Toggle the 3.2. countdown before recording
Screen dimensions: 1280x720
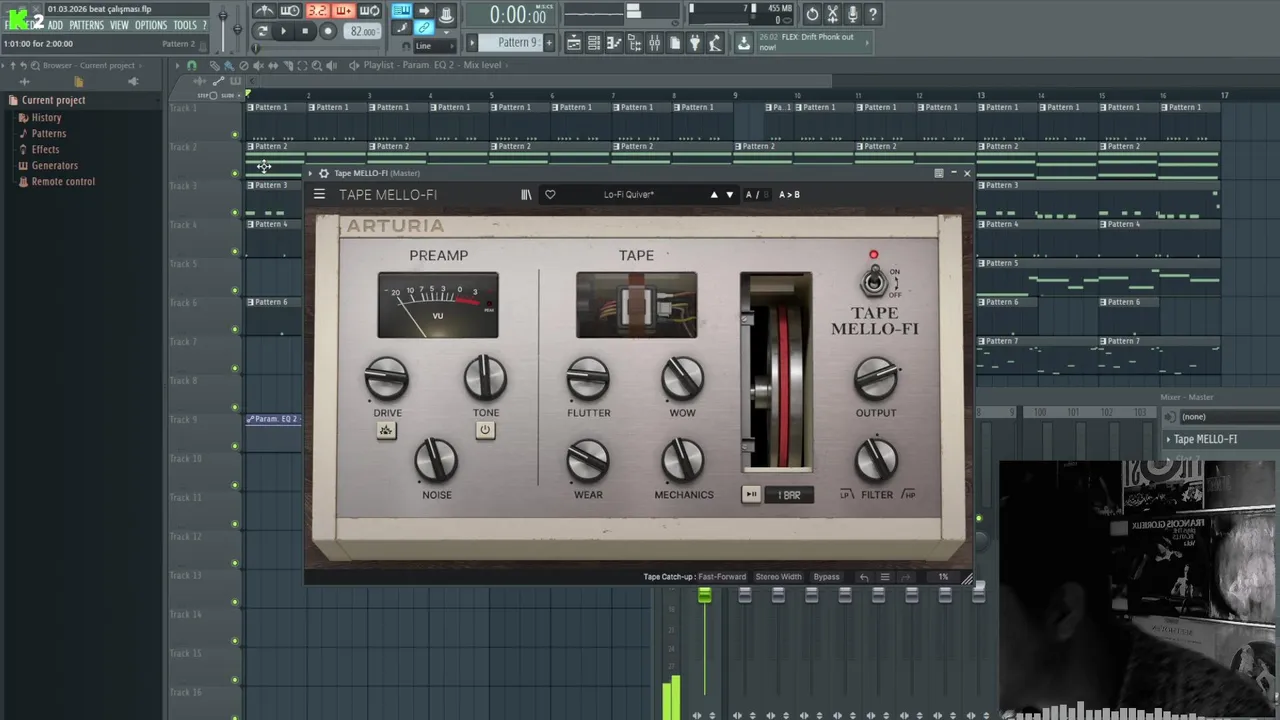(x=317, y=11)
